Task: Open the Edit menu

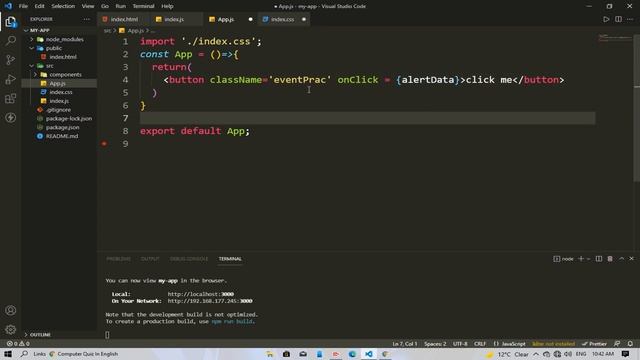Action: click(x=40, y=6)
